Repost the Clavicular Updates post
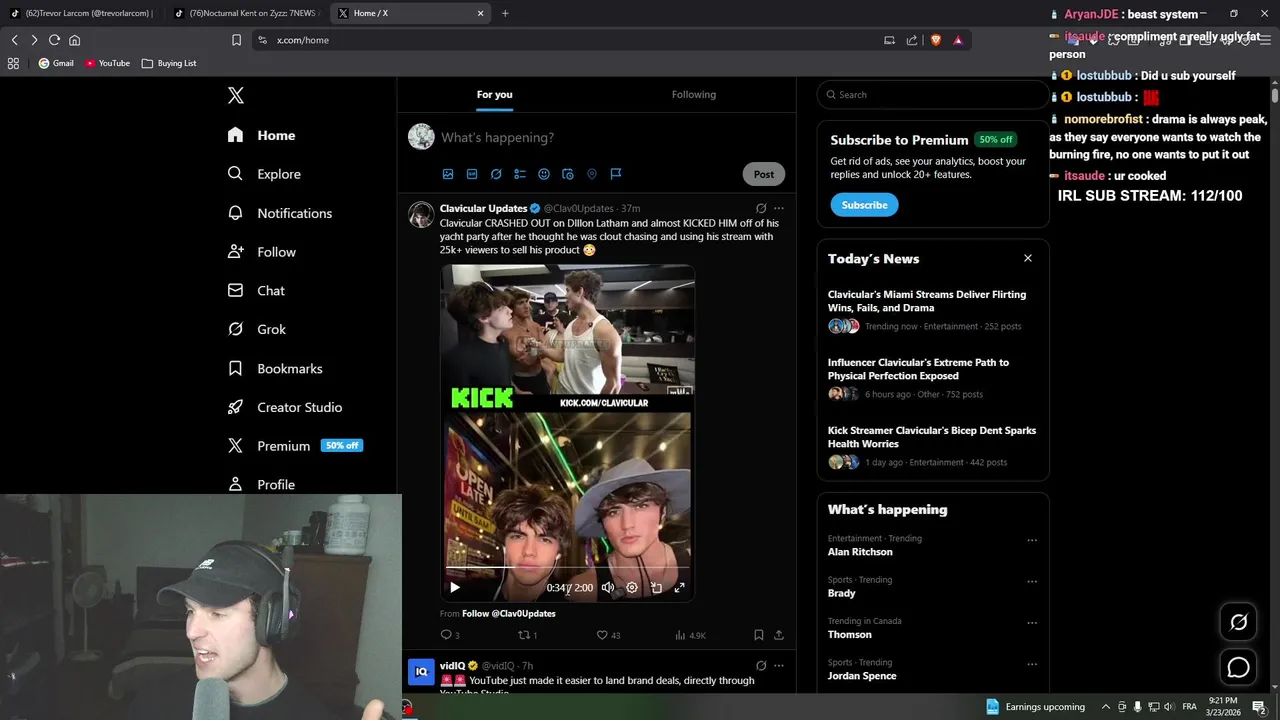1280x720 pixels. (527, 635)
